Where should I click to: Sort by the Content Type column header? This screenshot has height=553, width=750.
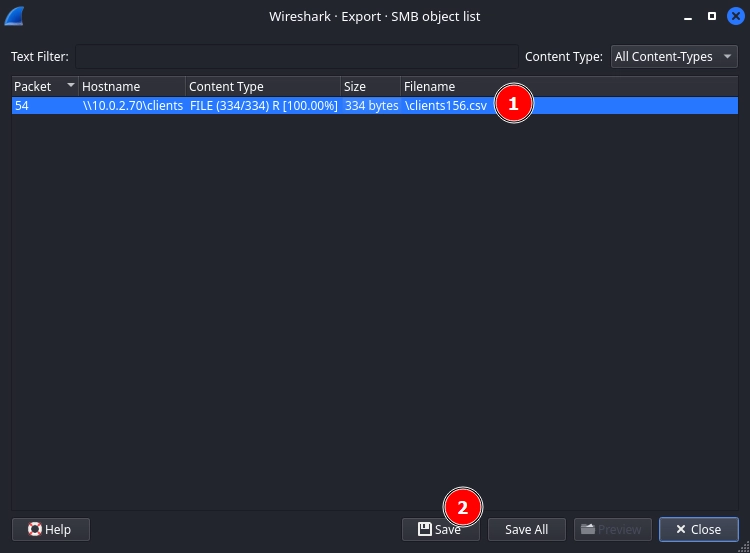click(262, 87)
